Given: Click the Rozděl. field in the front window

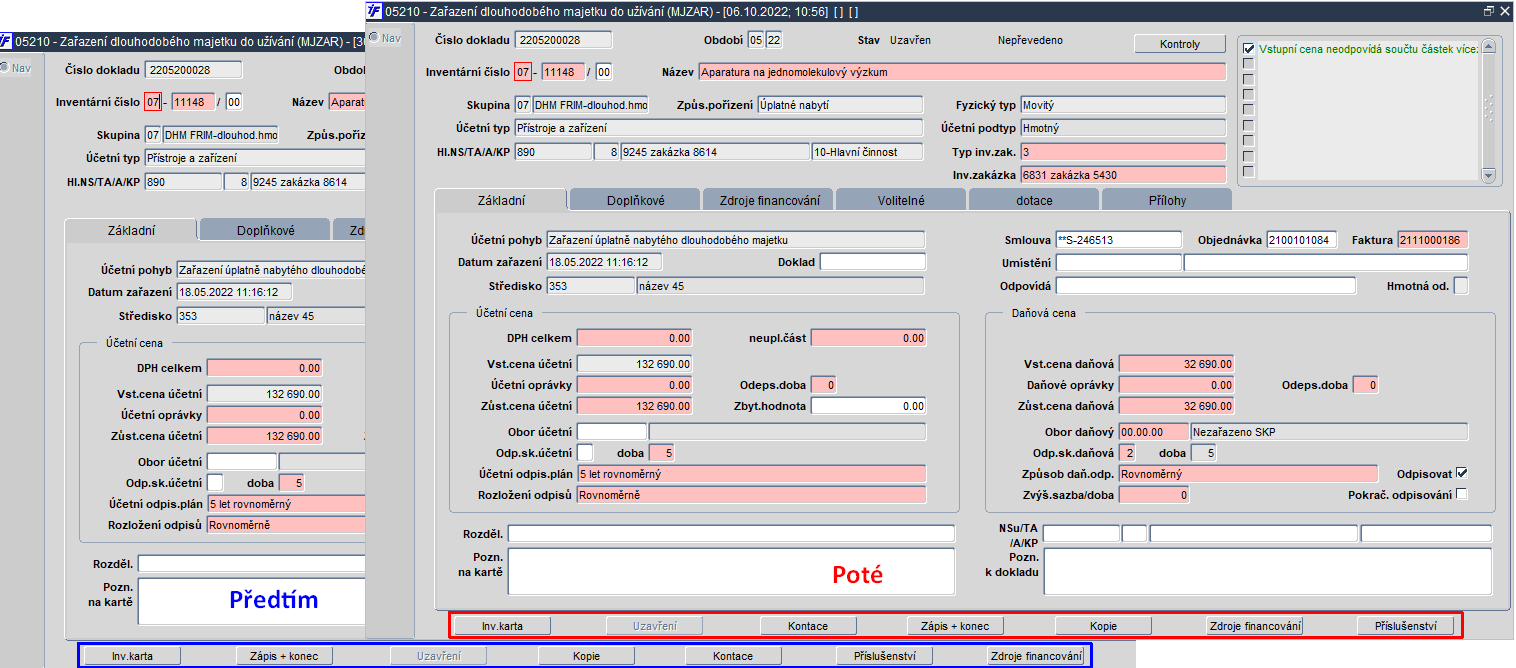Looking at the screenshot, I should pos(731,534).
